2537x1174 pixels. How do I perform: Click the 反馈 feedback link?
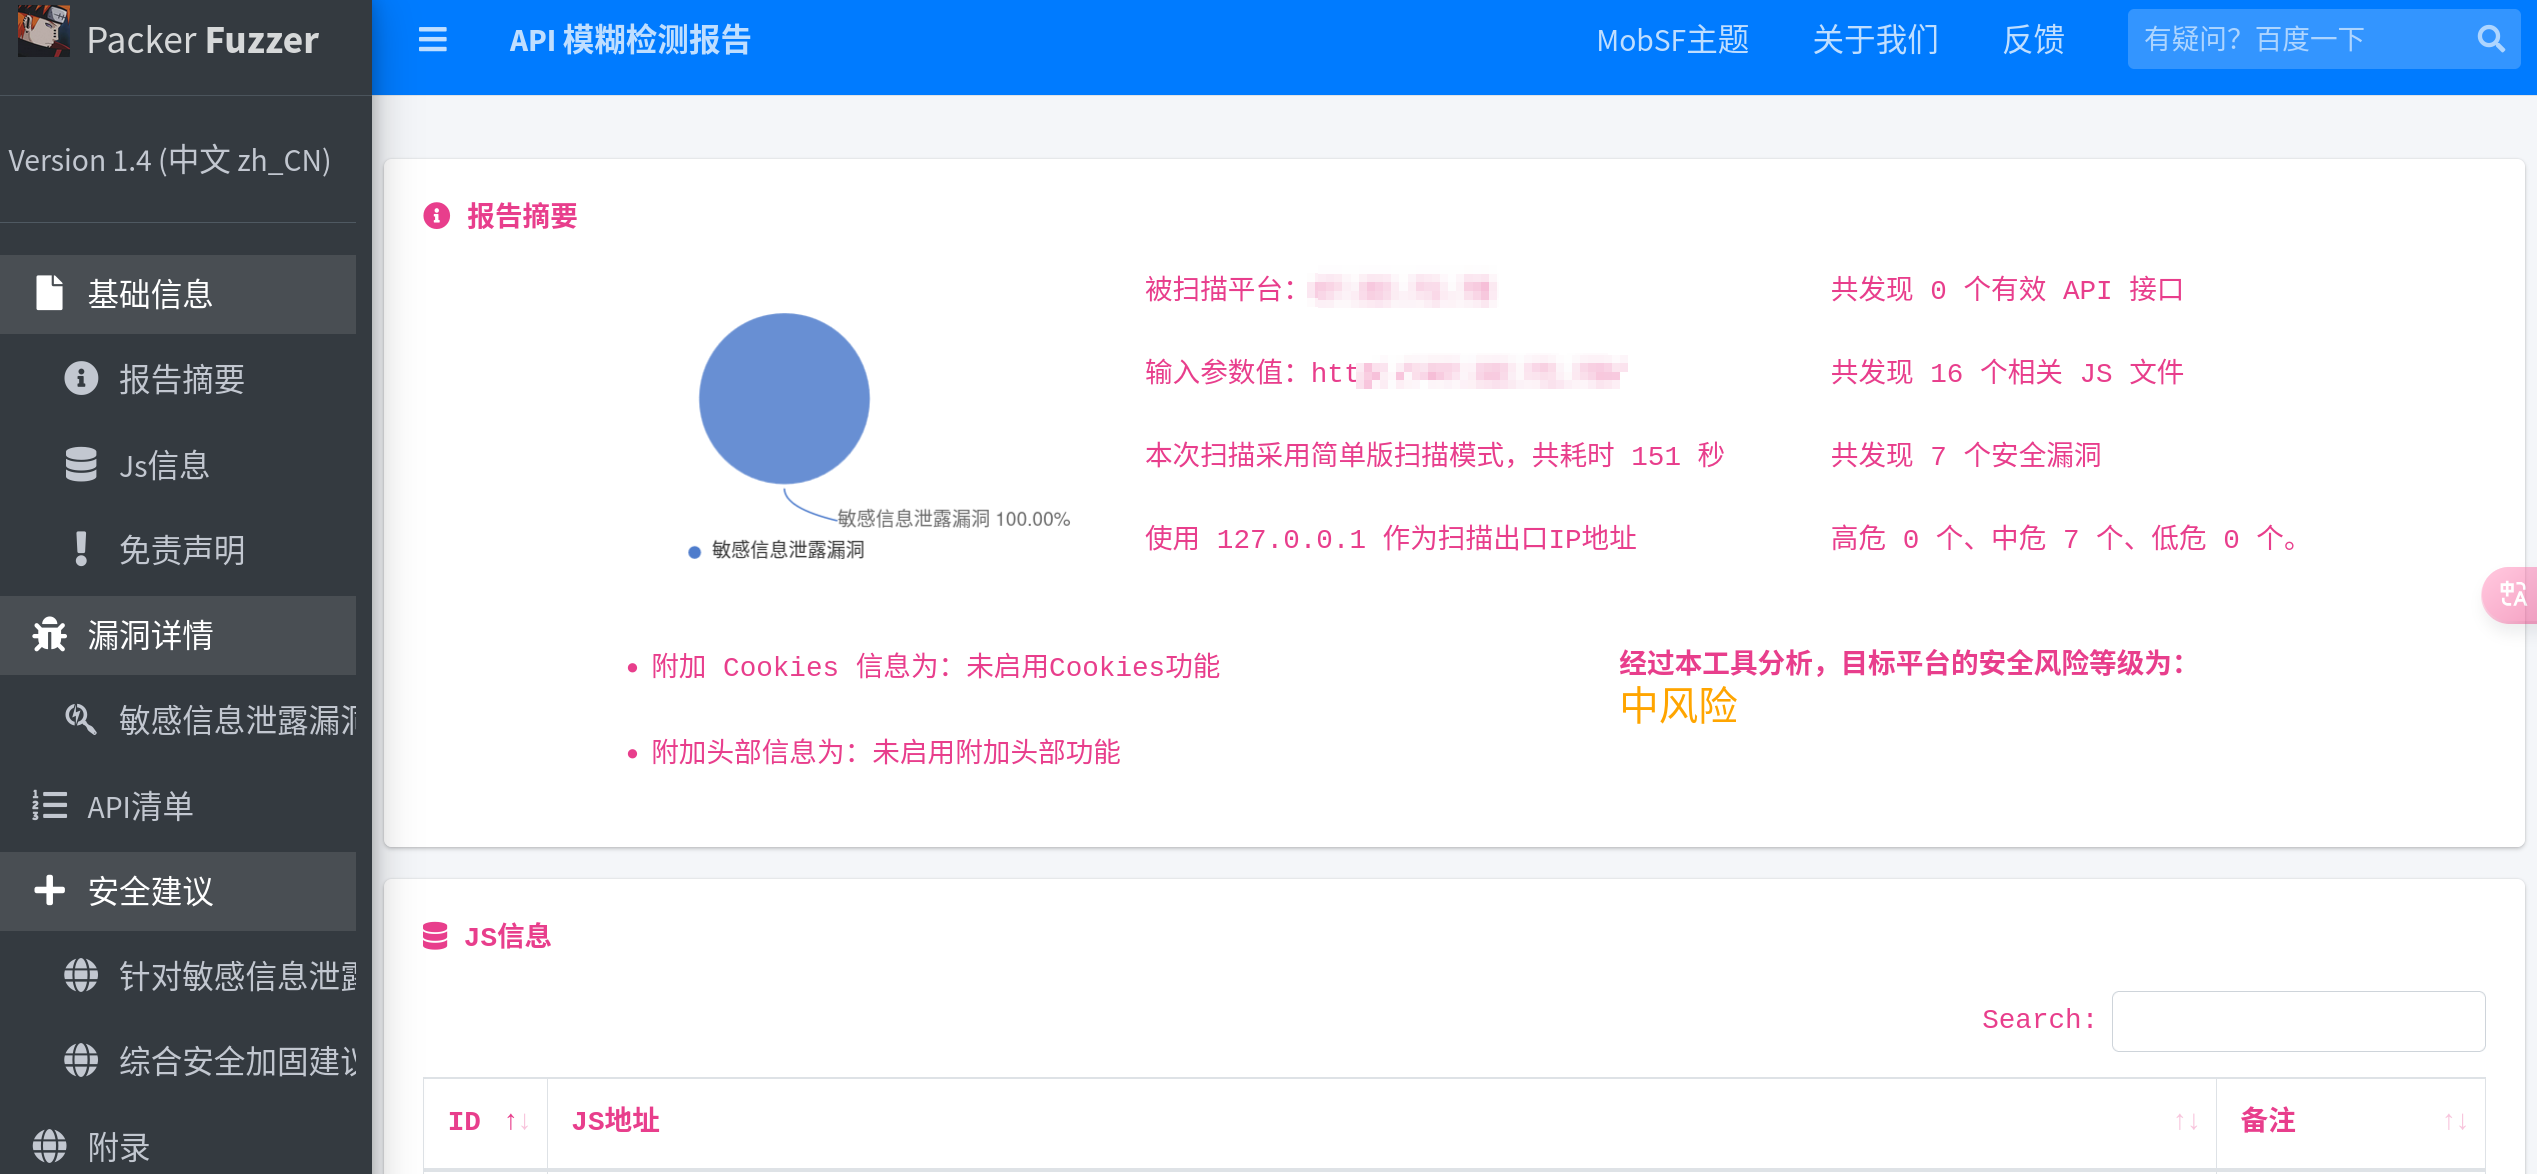click(x=2033, y=40)
